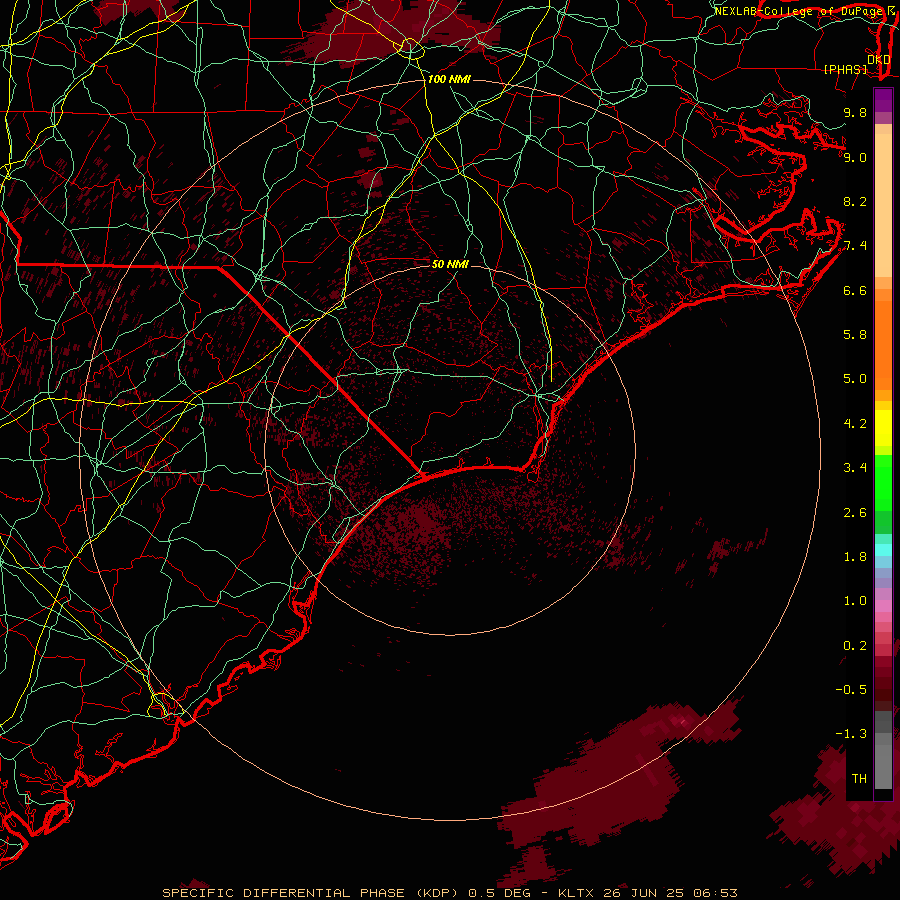This screenshot has width=900, height=900.
Task: Pick the gray swatch at the color bar bottom
Action: click(883, 766)
